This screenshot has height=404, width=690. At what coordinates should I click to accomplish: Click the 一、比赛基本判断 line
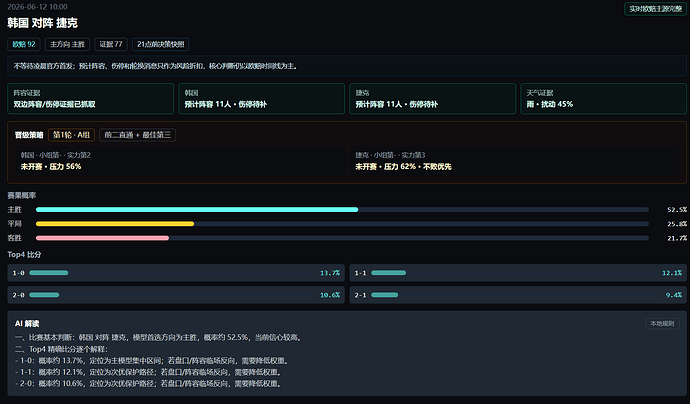159,338
